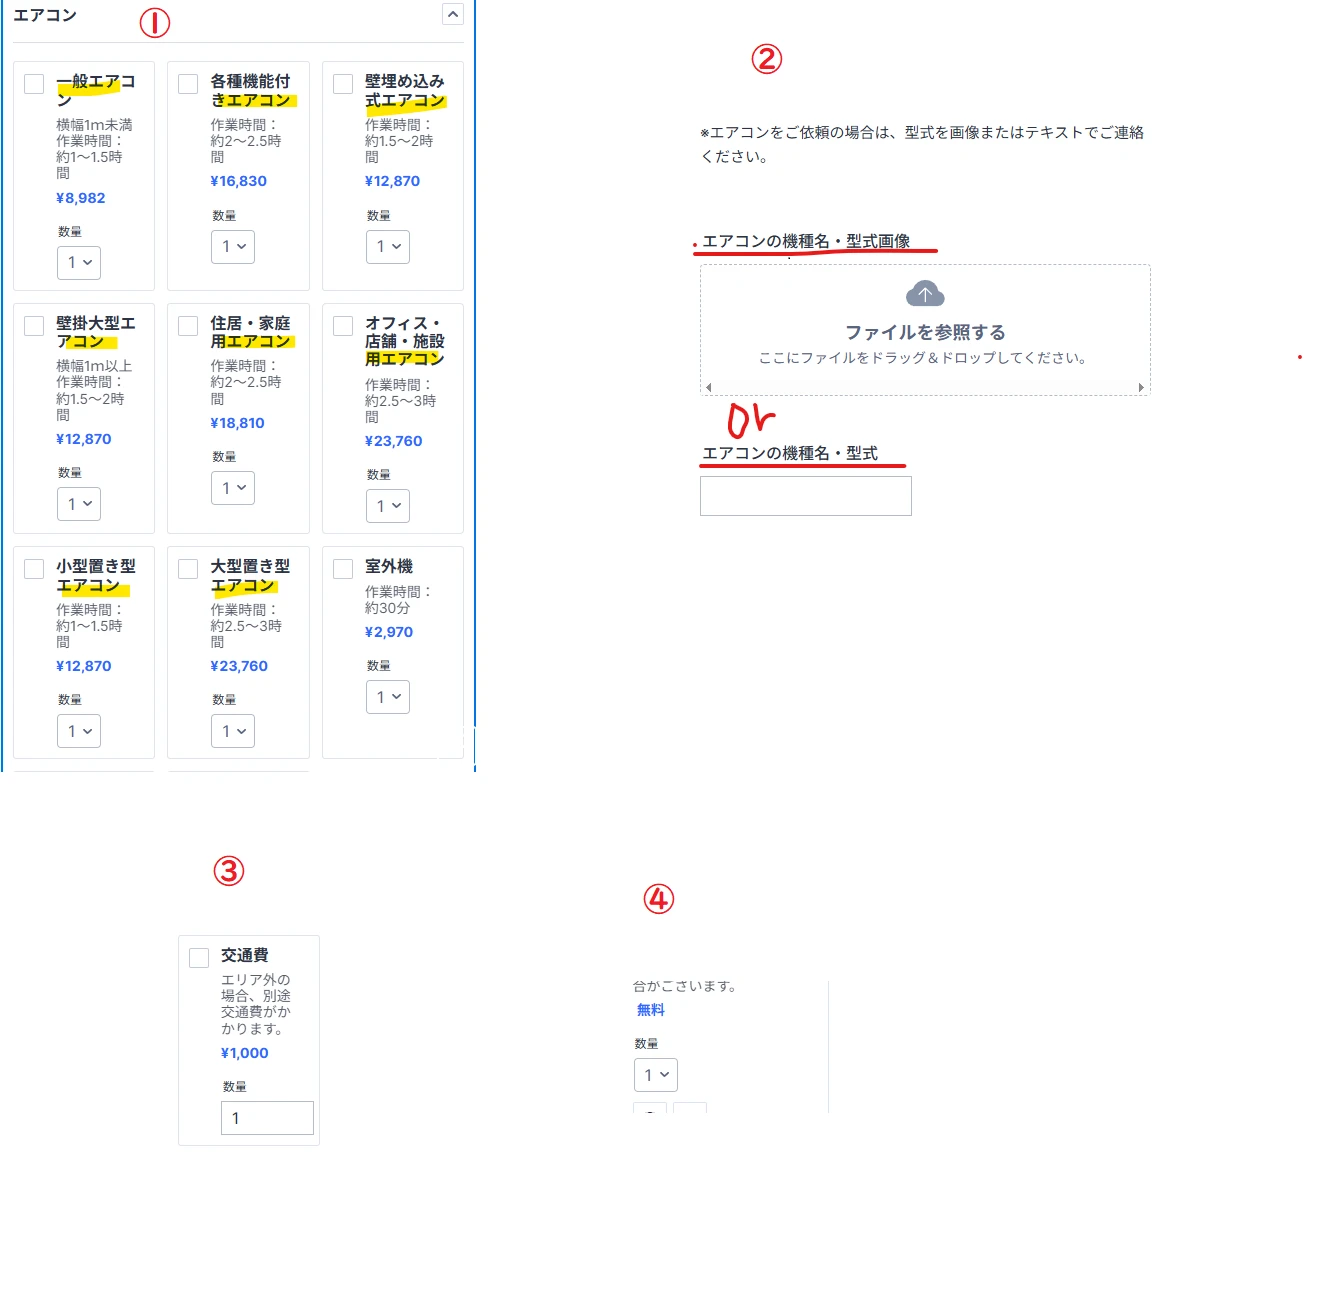Check the 大型置き型エアコン box
Screen dimensions: 1338x1290
[187, 567]
